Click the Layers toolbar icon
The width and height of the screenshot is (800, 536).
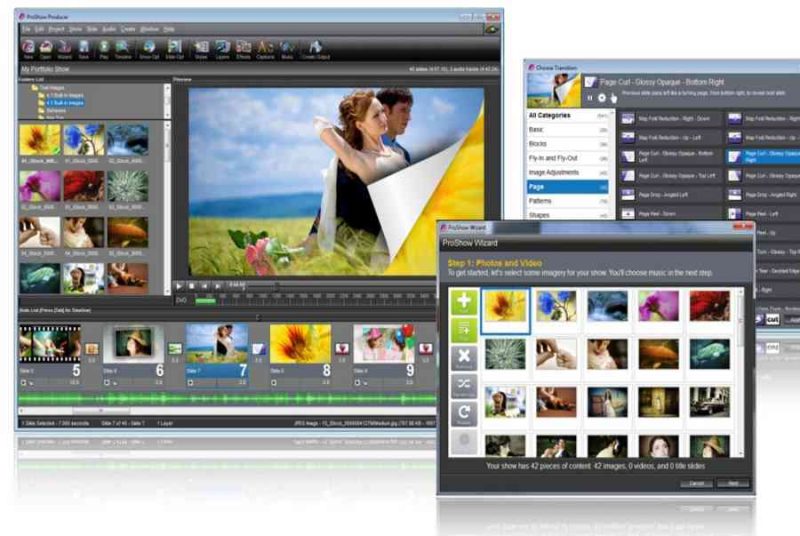coord(222,48)
